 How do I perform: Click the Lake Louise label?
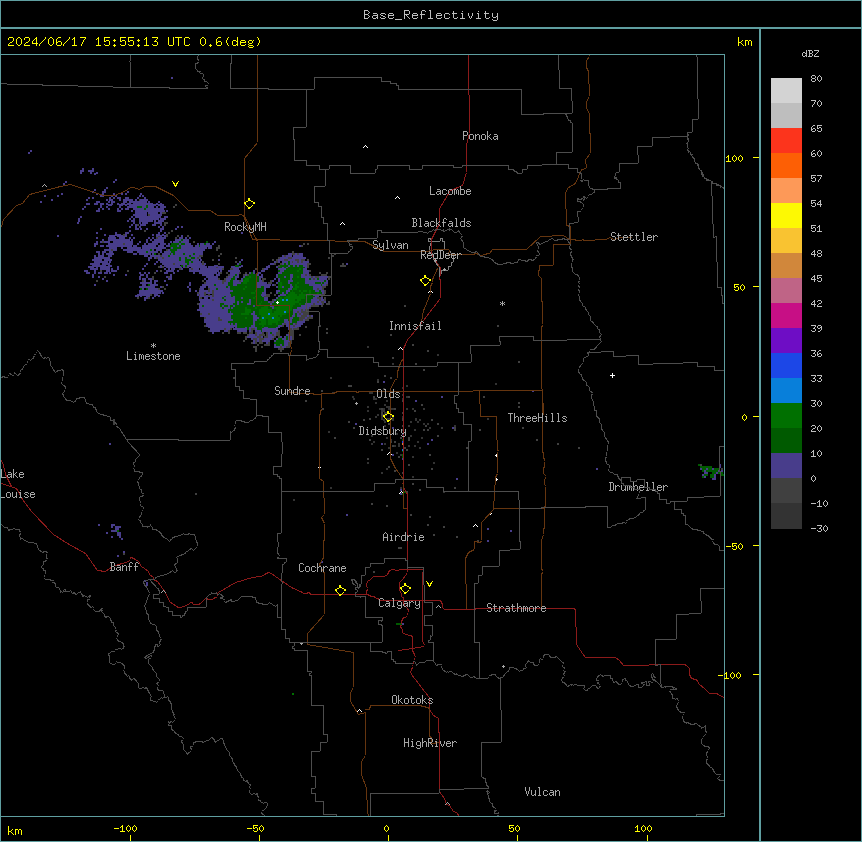pyautogui.click(x=18, y=484)
